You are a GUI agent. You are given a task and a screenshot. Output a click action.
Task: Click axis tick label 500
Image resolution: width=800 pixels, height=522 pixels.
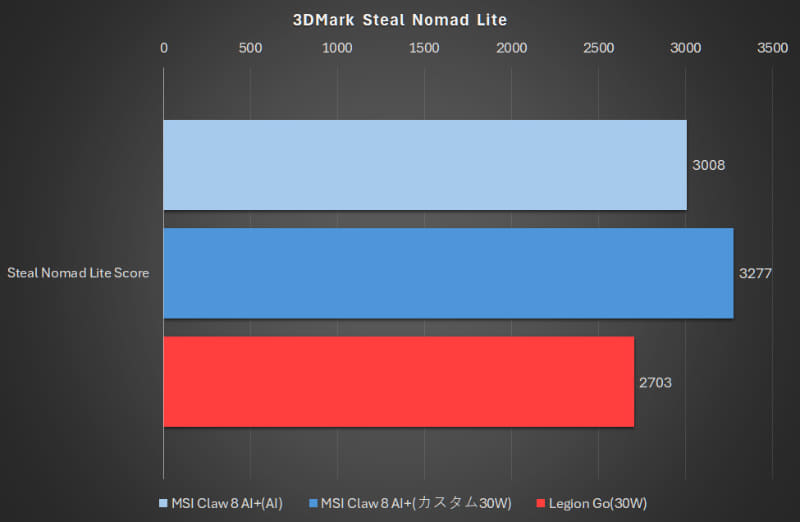pos(251,48)
